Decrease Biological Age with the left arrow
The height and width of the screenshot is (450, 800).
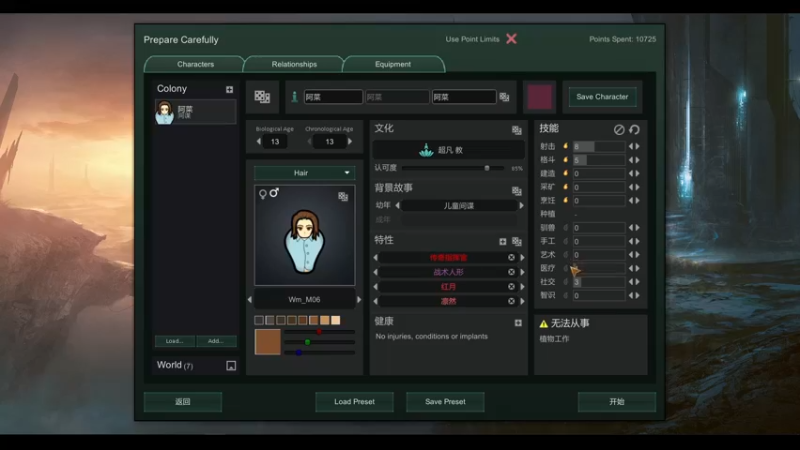[x=259, y=141]
